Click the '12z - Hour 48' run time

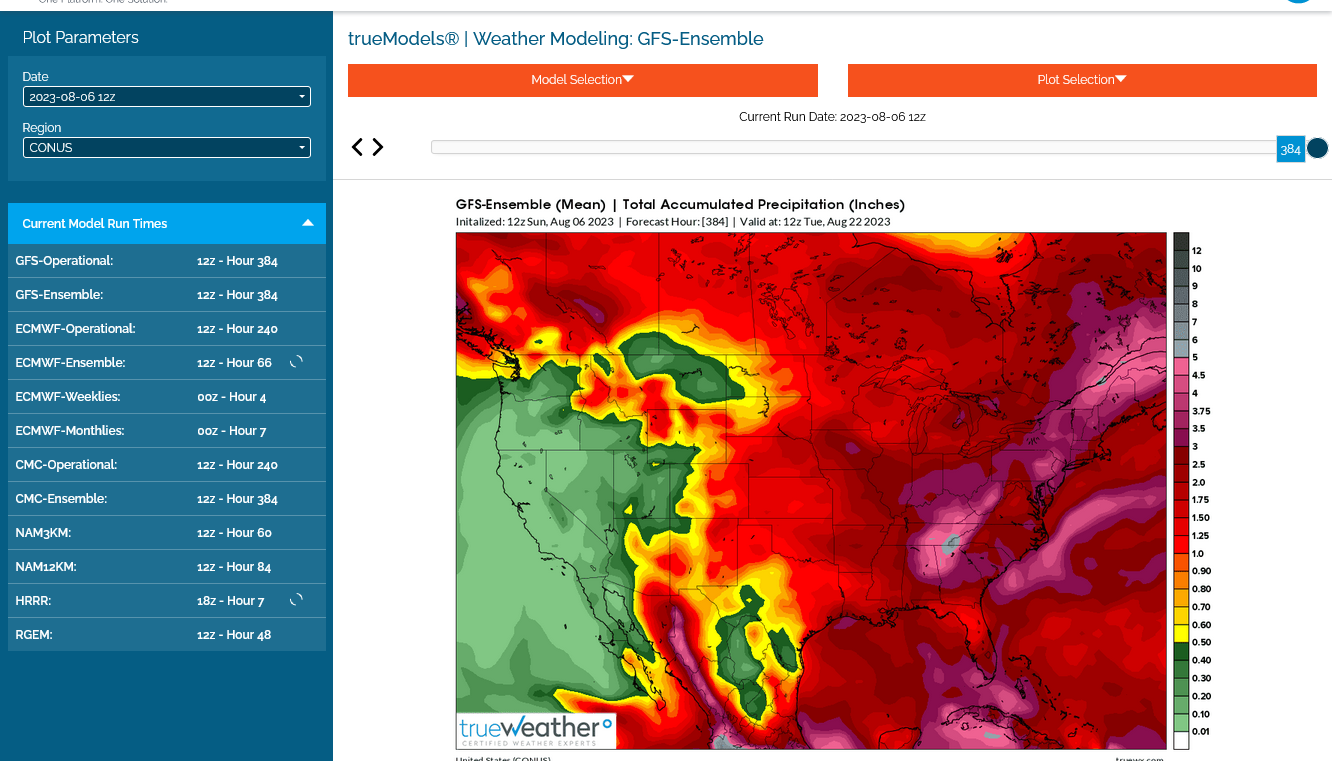(234, 635)
